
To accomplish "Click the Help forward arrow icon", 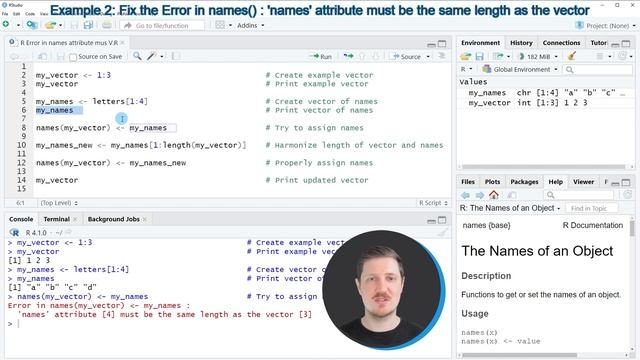I will coord(480,195).
